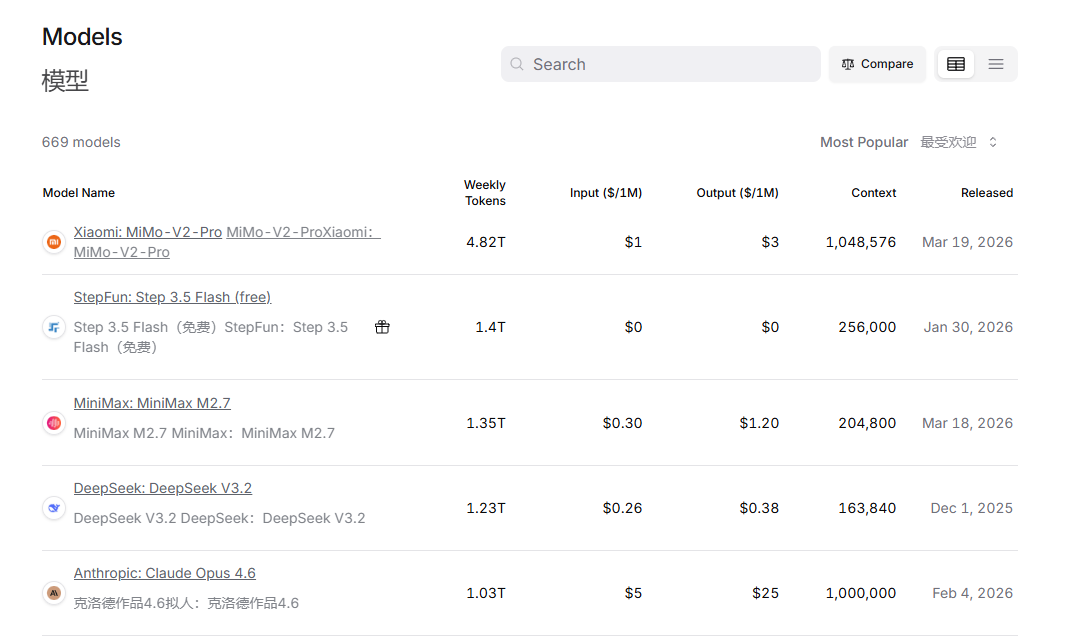Click the MiniMax M2.7 description subtitle text
Image resolution: width=1079 pixels, height=638 pixels.
pyautogui.click(x=204, y=433)
